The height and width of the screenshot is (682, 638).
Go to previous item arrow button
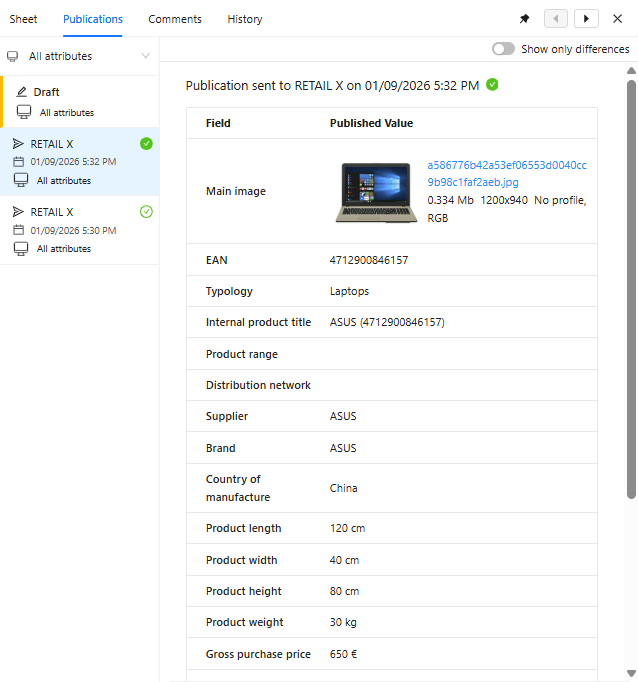pos(556,19)
